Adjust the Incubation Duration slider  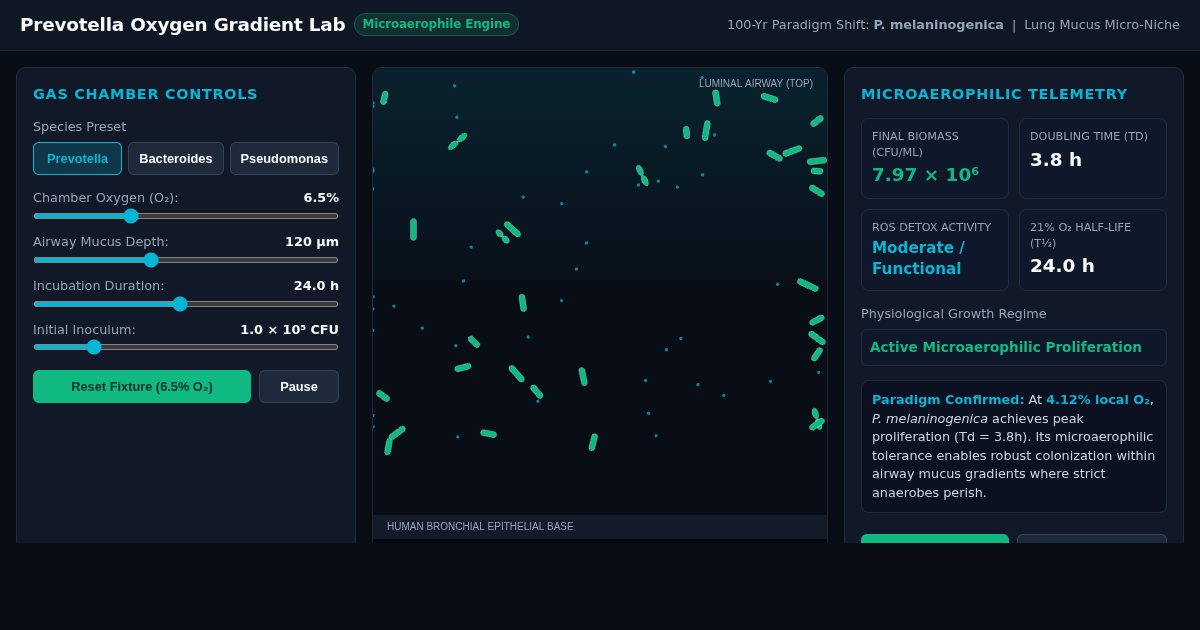186,304
